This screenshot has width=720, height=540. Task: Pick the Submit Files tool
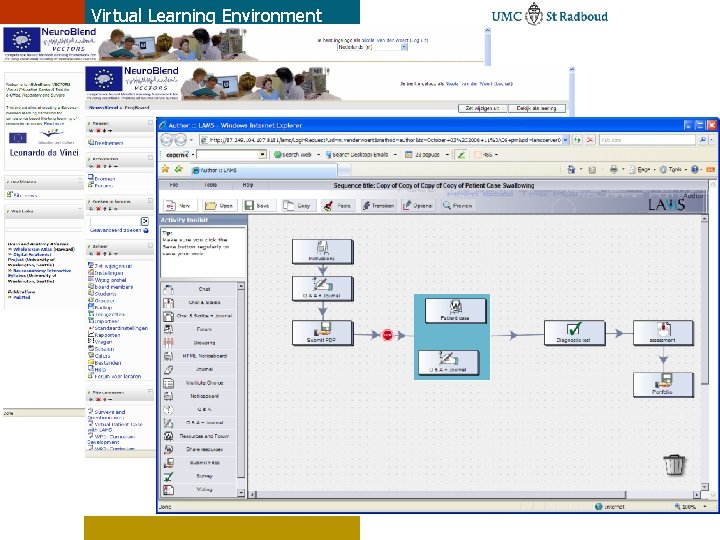[198, 463]
